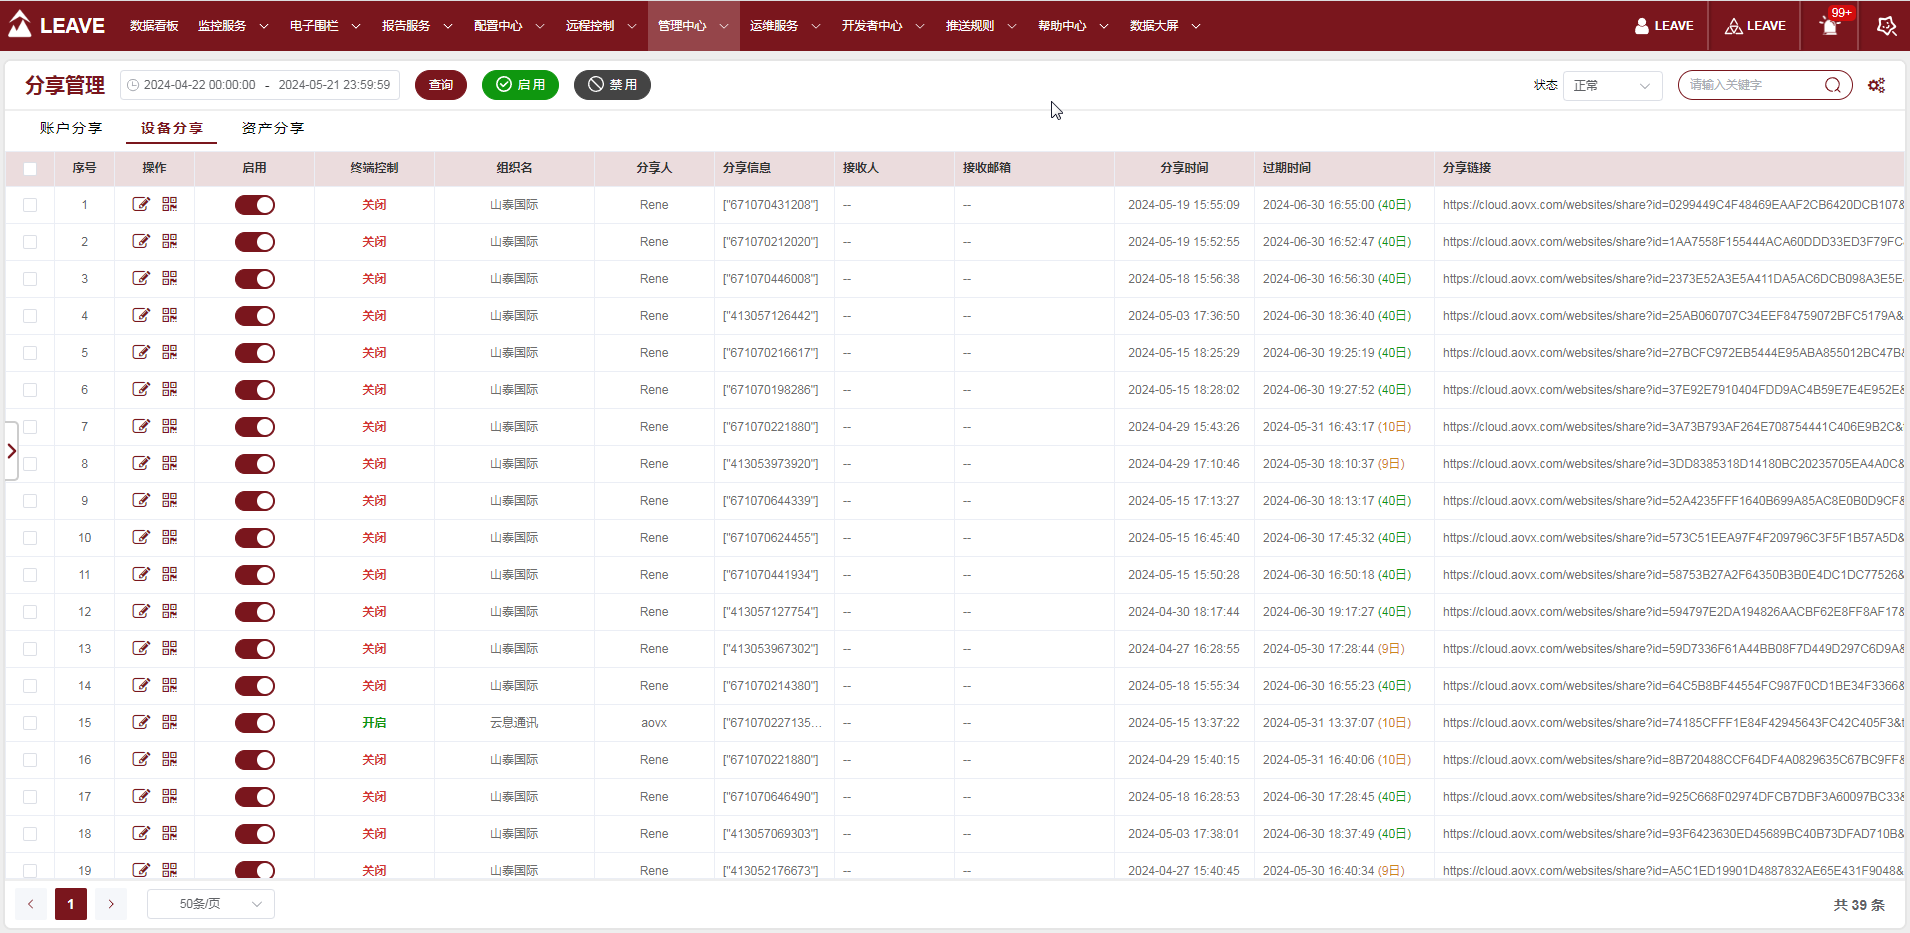Open the QR code icon in row 10
This screenshot has width=1910, height=933.
tap(170, 537)
